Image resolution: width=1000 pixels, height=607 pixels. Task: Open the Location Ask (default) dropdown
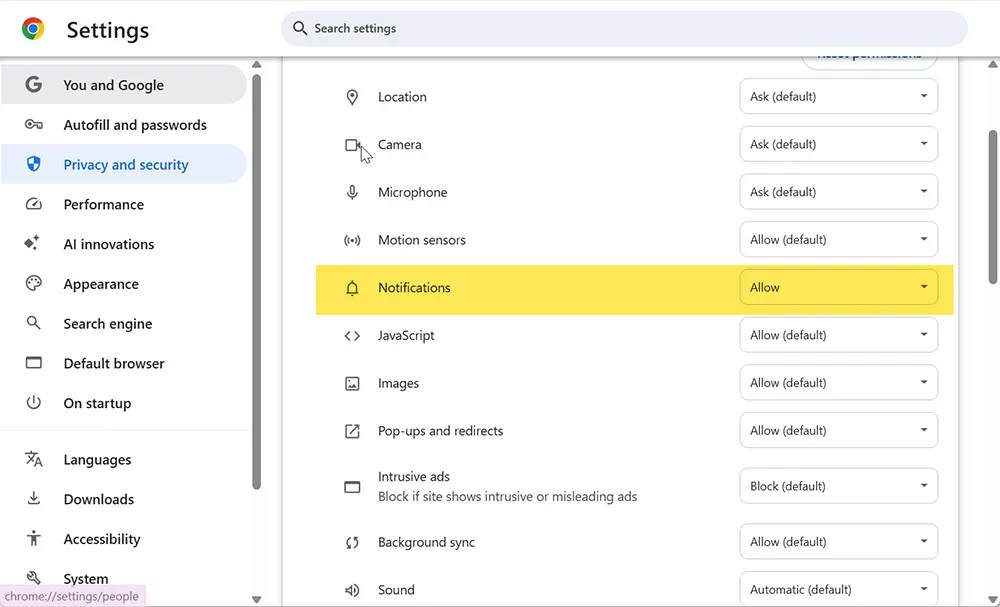(x=838, y=96)
